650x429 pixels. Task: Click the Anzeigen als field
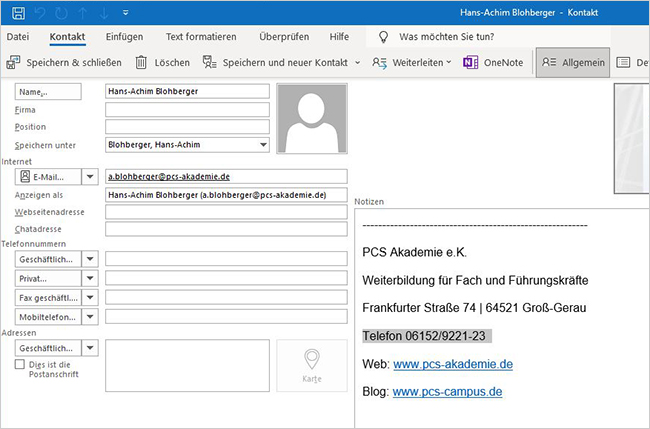[x=226, y=195]
